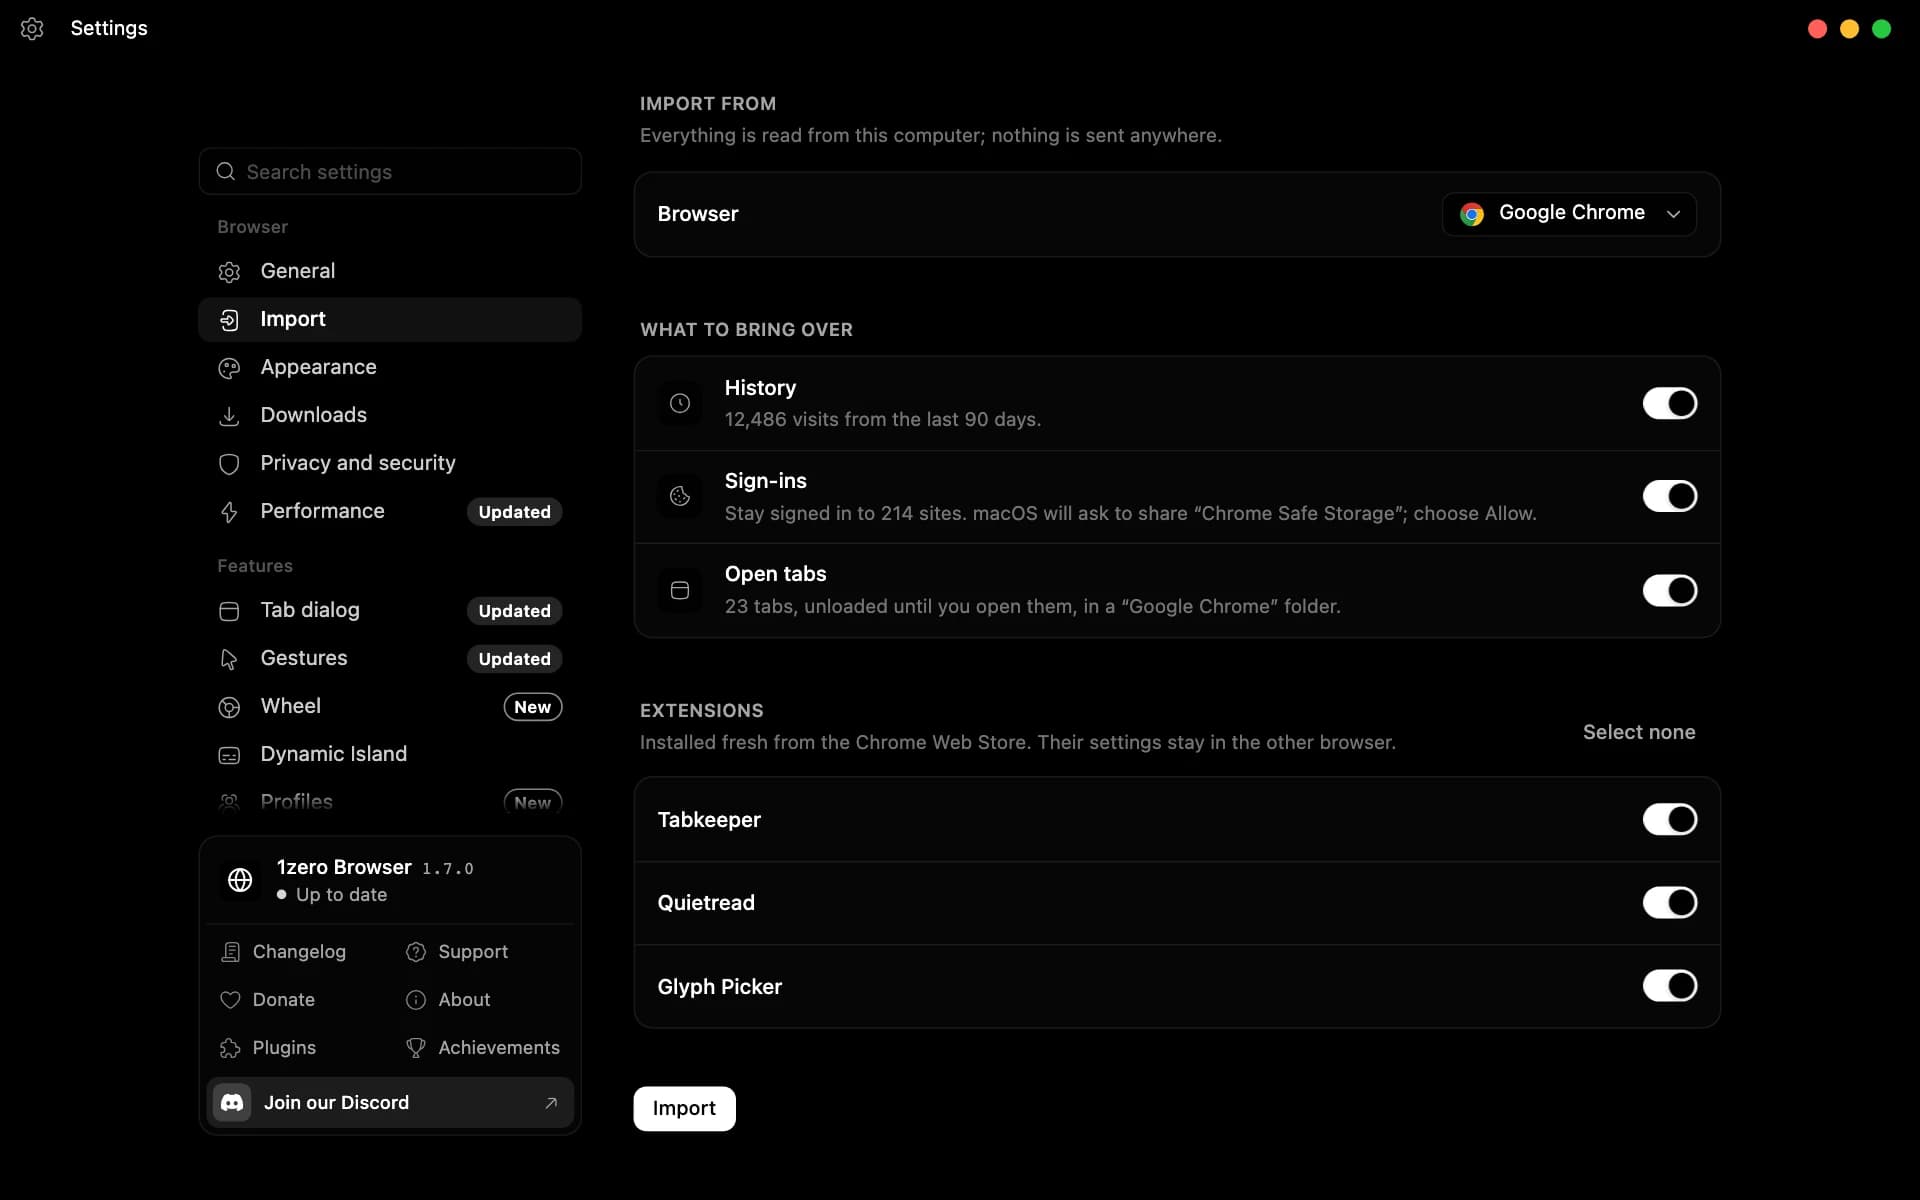Toggle the Glyph Picker extension

(x=1670, y=985)
